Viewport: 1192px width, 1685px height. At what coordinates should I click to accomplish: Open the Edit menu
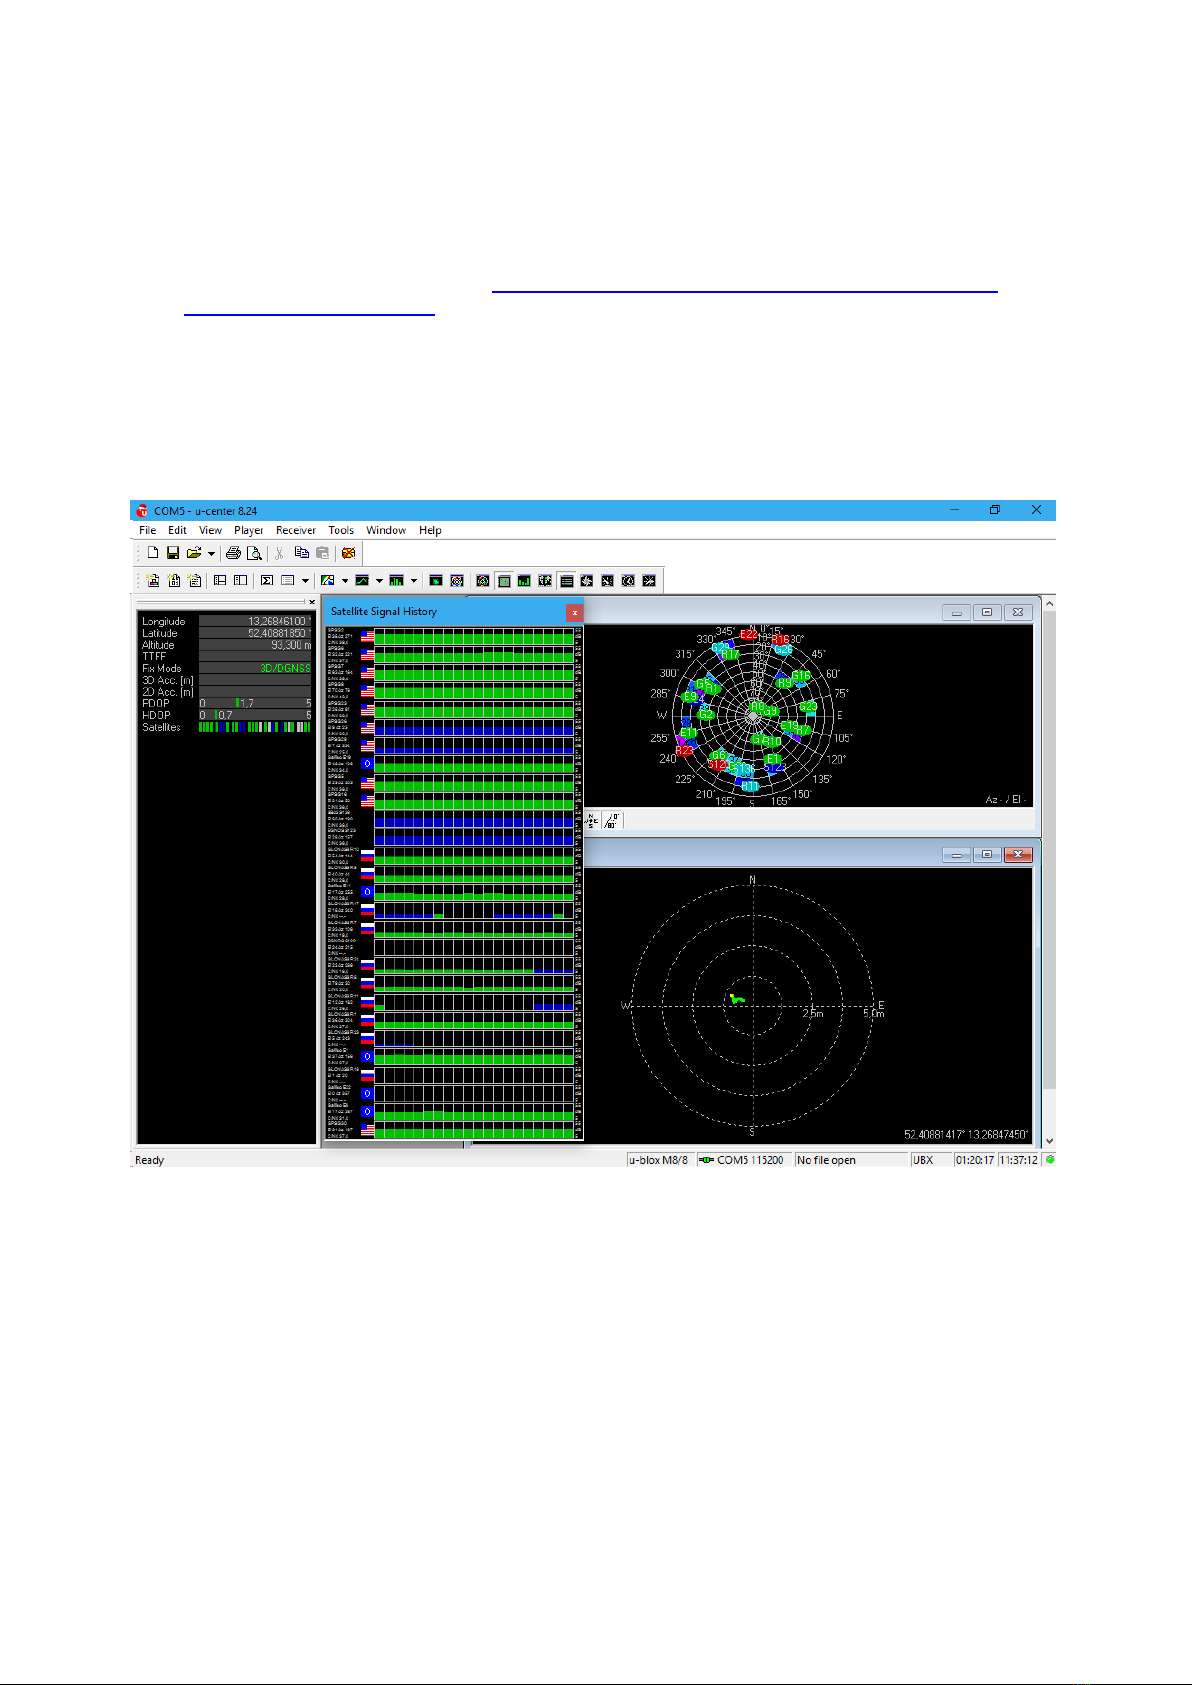pos(177,530)
